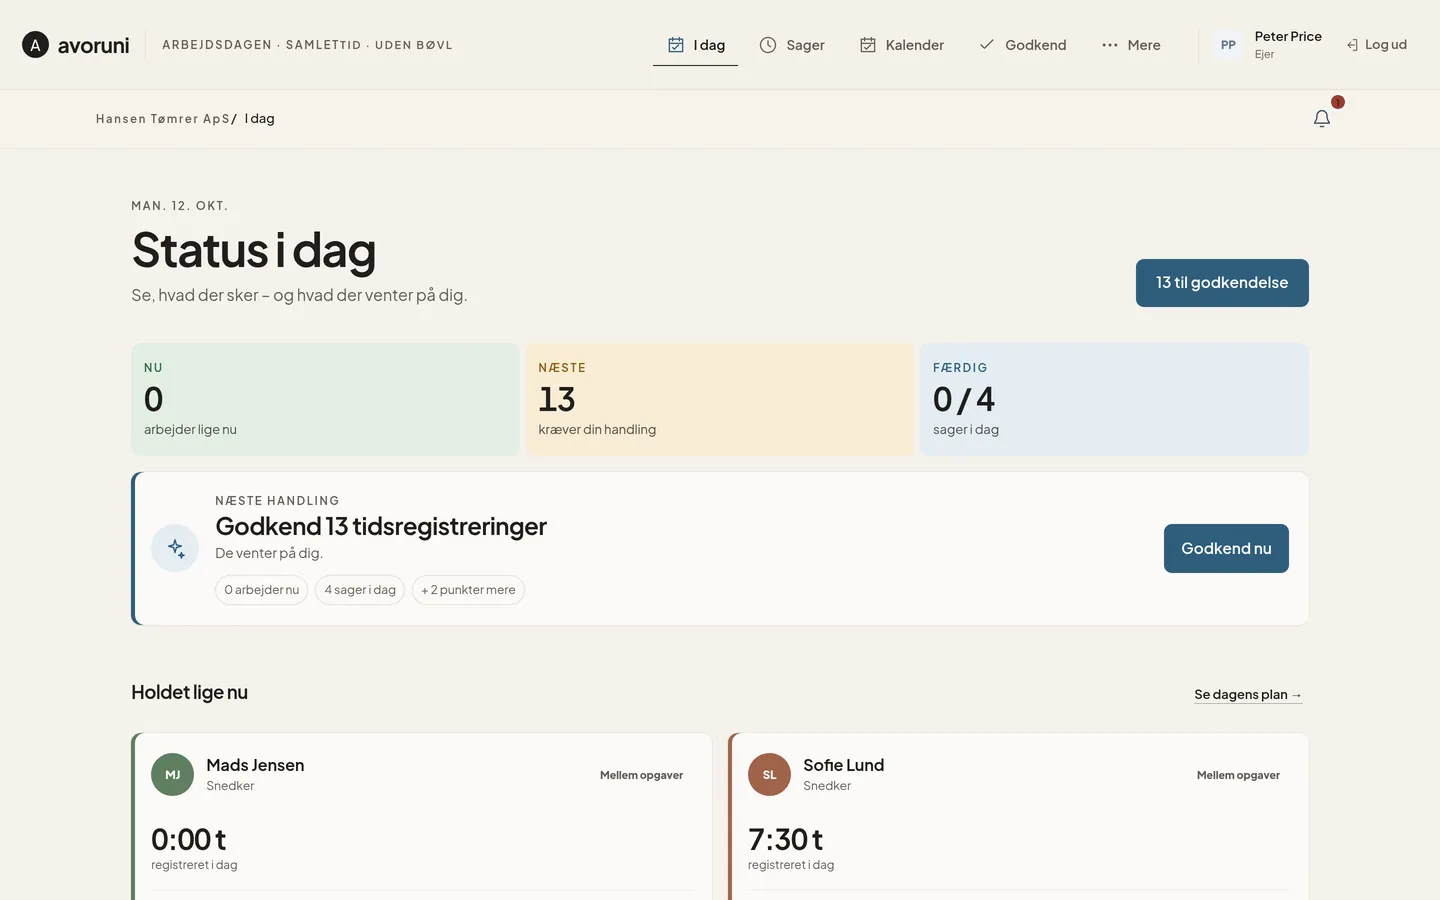Click Mads Jensen's MJ avatar
The height and width of the screenshot is (900, 1440).
point(172,775)
